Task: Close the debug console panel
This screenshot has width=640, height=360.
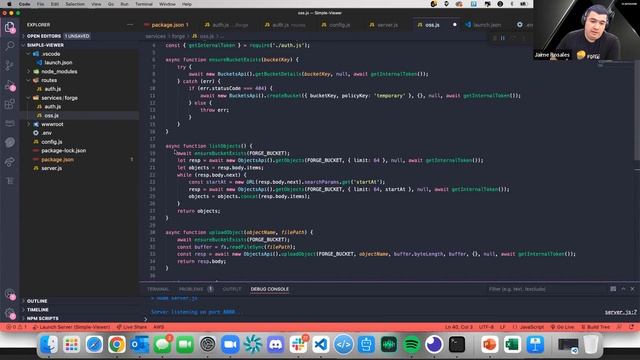Action: [633, 289]
